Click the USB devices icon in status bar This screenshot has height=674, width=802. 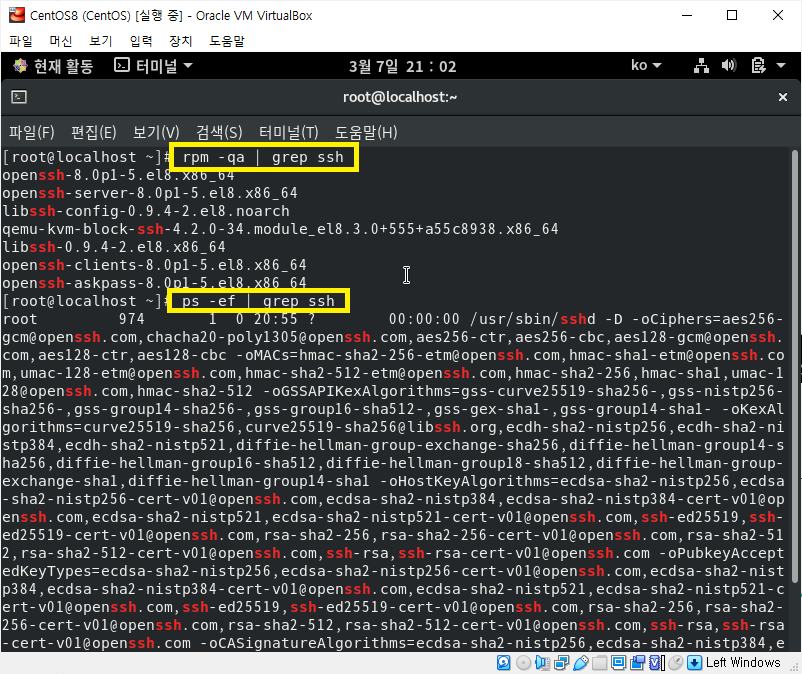point(581,663)
